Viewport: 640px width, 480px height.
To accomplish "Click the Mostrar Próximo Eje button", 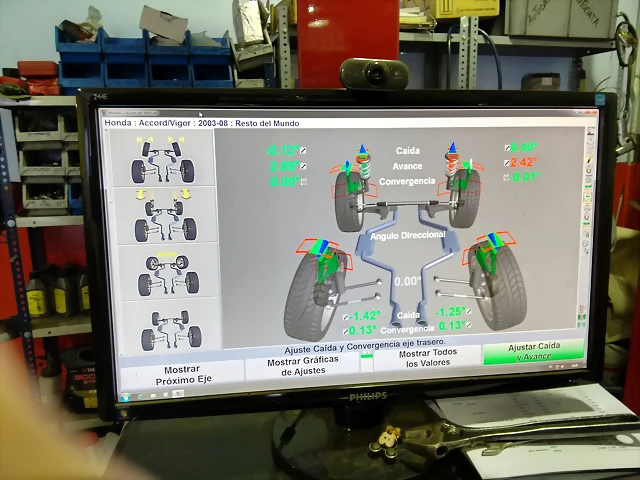I will [182, 375].
